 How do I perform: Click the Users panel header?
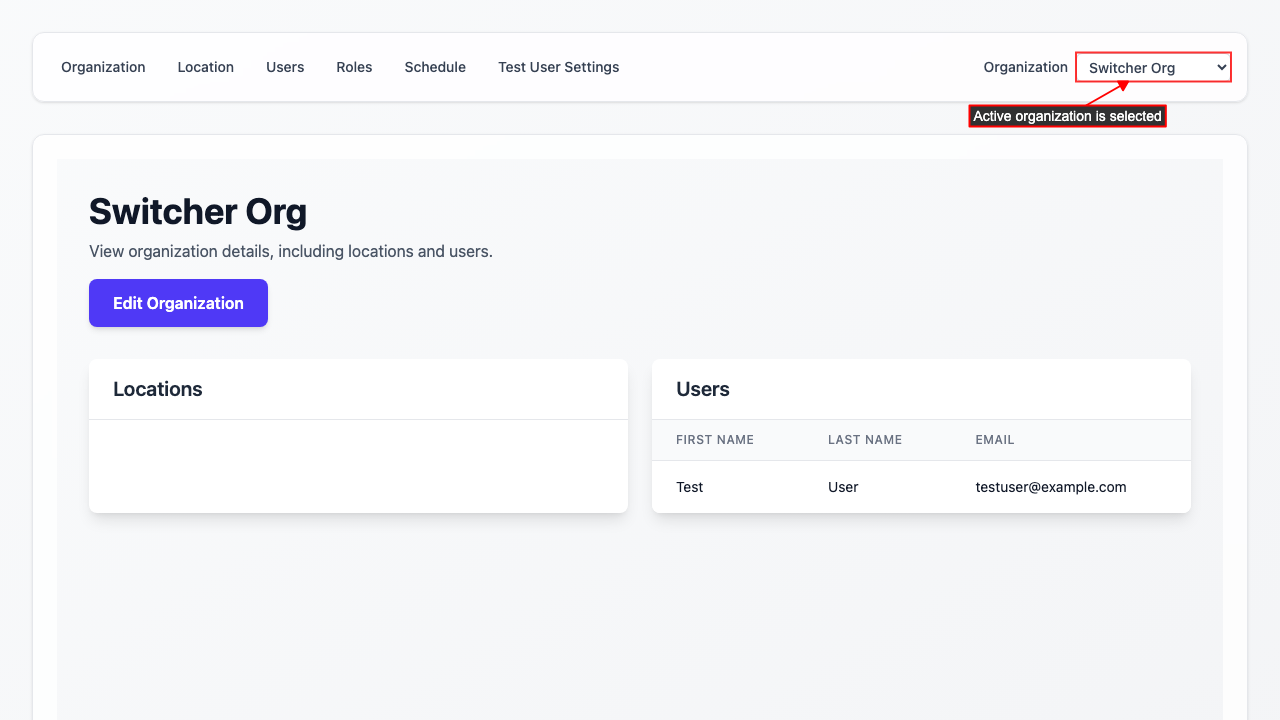pyautogui.click(x=702, y=389)
